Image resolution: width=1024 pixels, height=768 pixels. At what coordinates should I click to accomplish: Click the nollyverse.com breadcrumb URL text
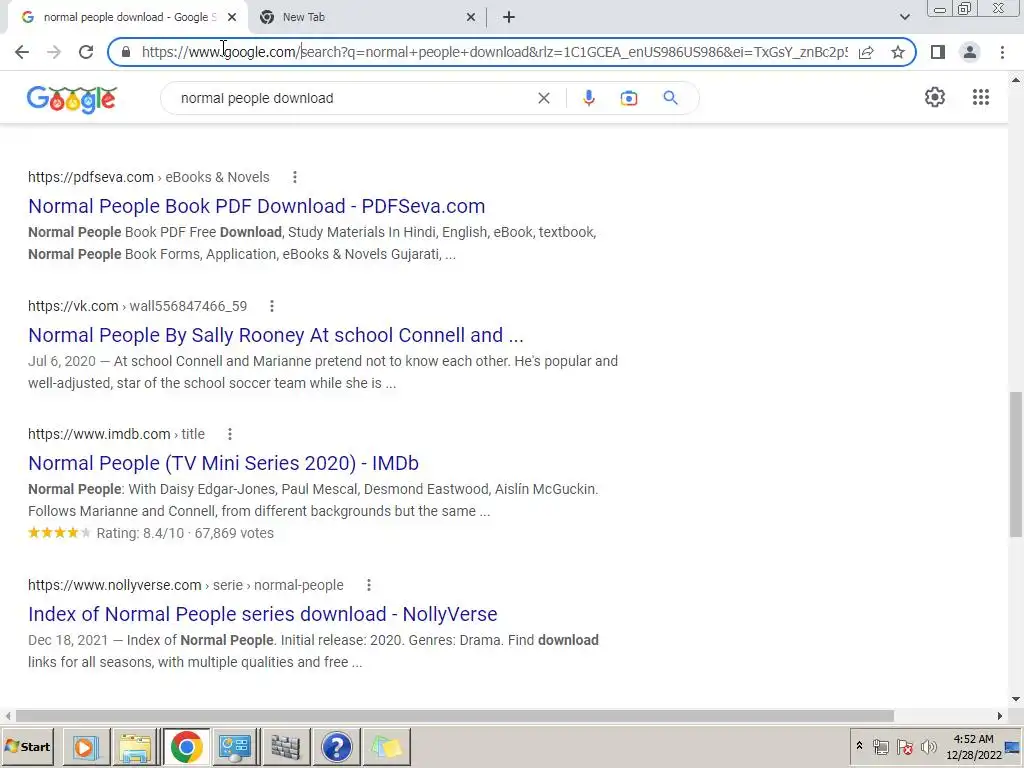pos(185,585)
